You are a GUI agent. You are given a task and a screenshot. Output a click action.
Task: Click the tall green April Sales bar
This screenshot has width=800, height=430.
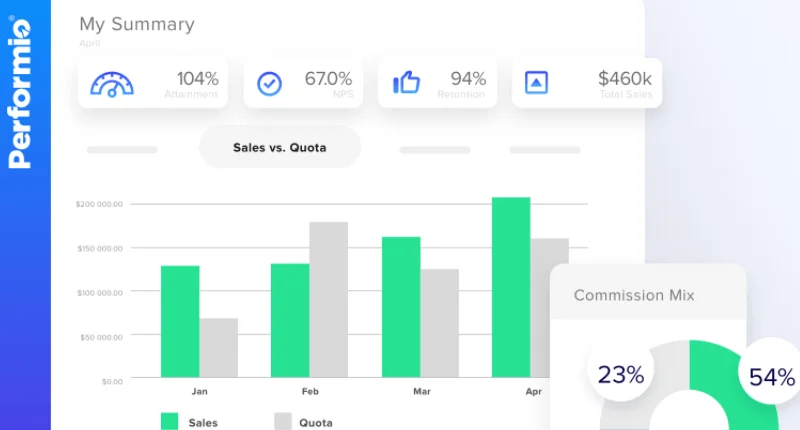pyautogui.click(x=511, y=287)
